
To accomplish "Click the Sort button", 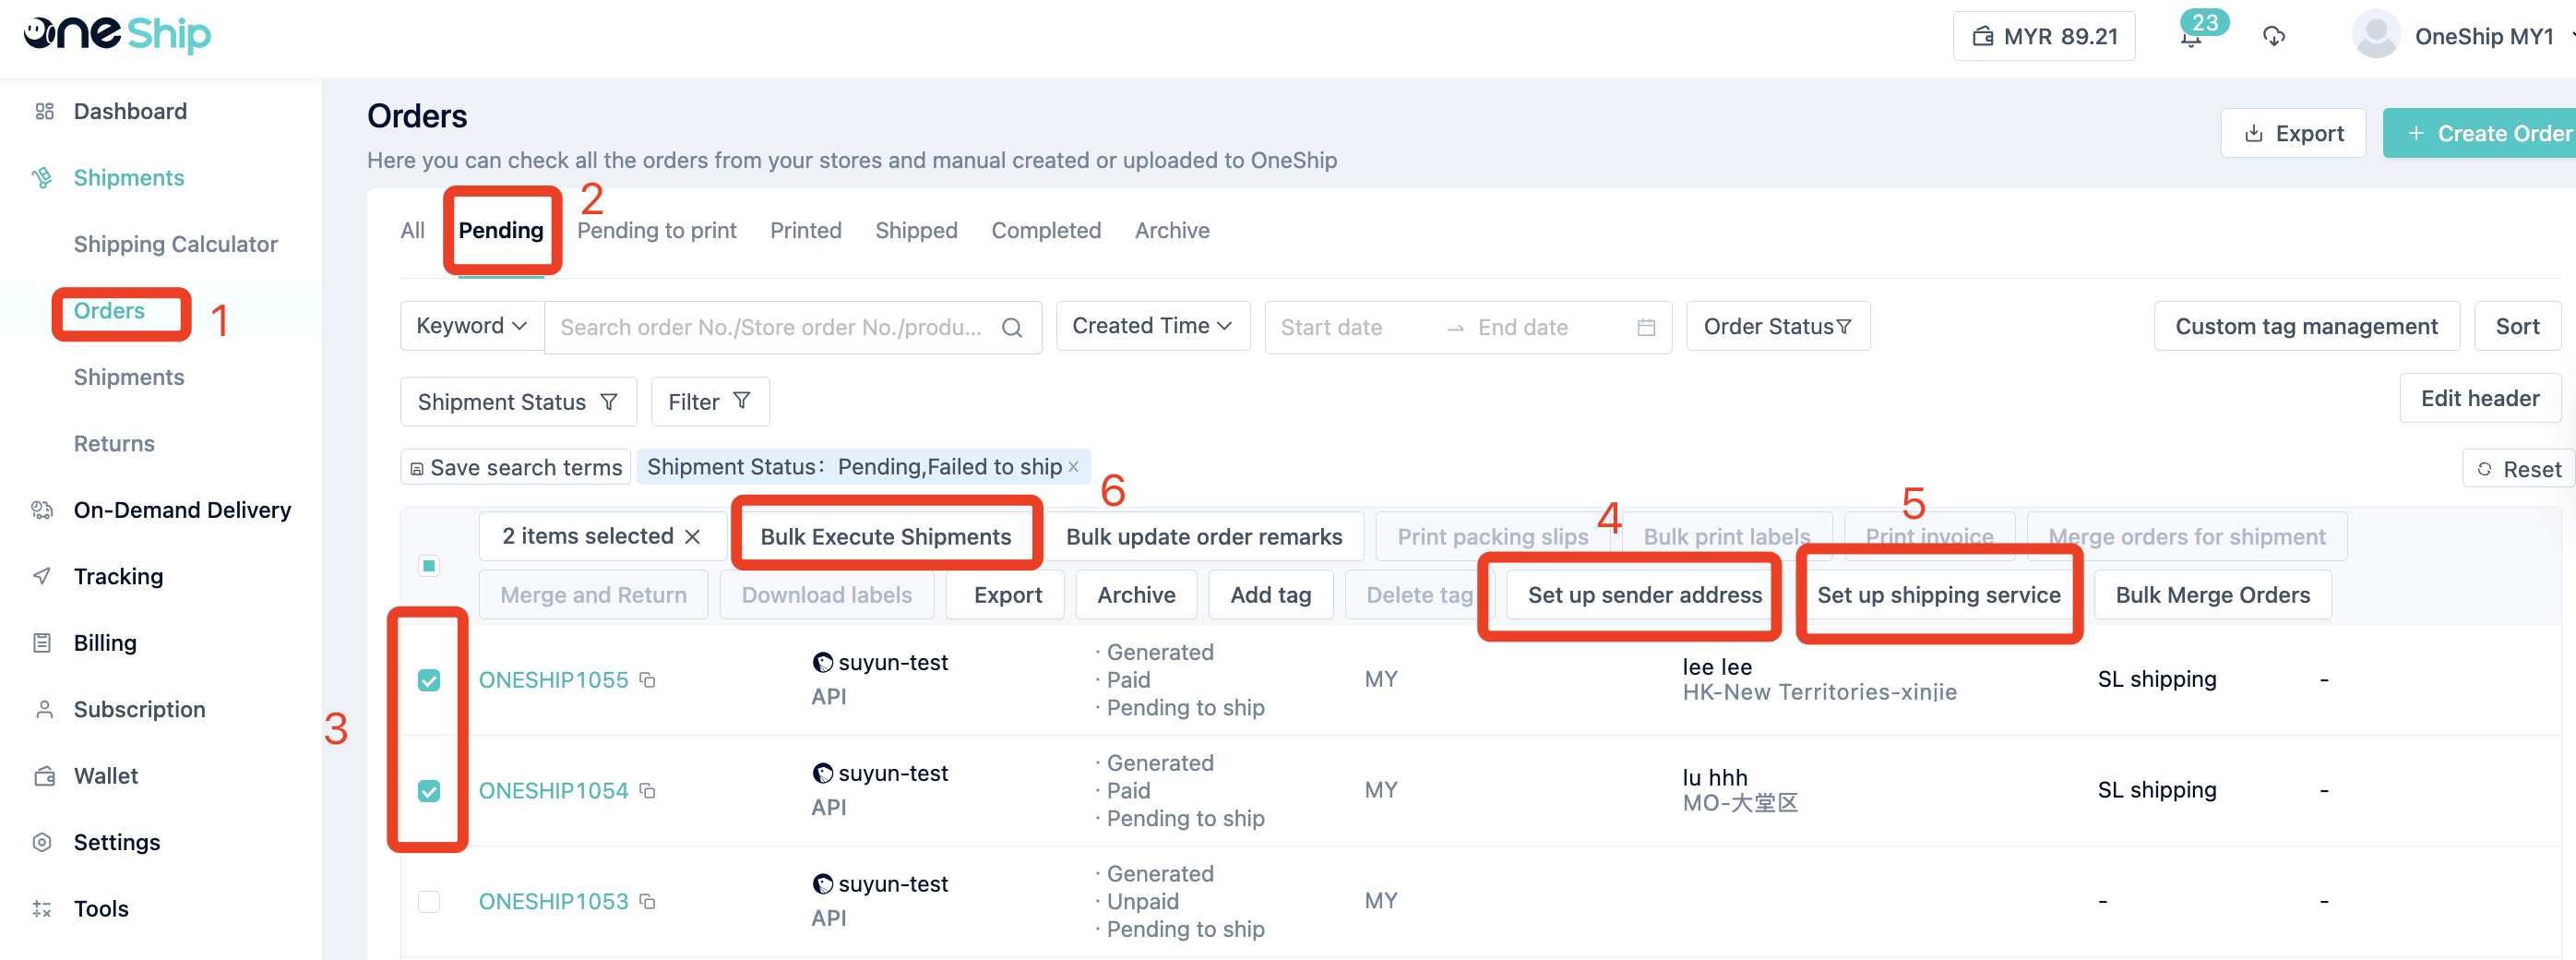I will 2516,327.
